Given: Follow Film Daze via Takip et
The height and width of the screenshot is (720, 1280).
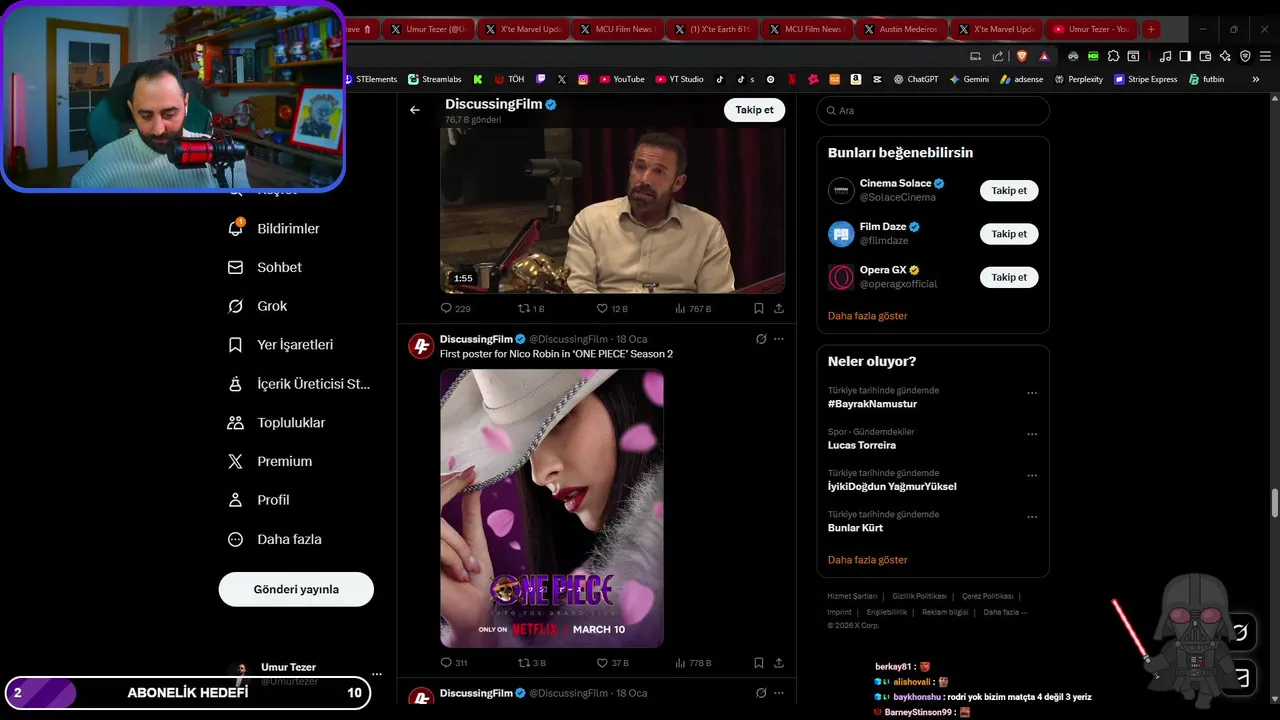Looking at the screenshot, I should click(1009, 234).
